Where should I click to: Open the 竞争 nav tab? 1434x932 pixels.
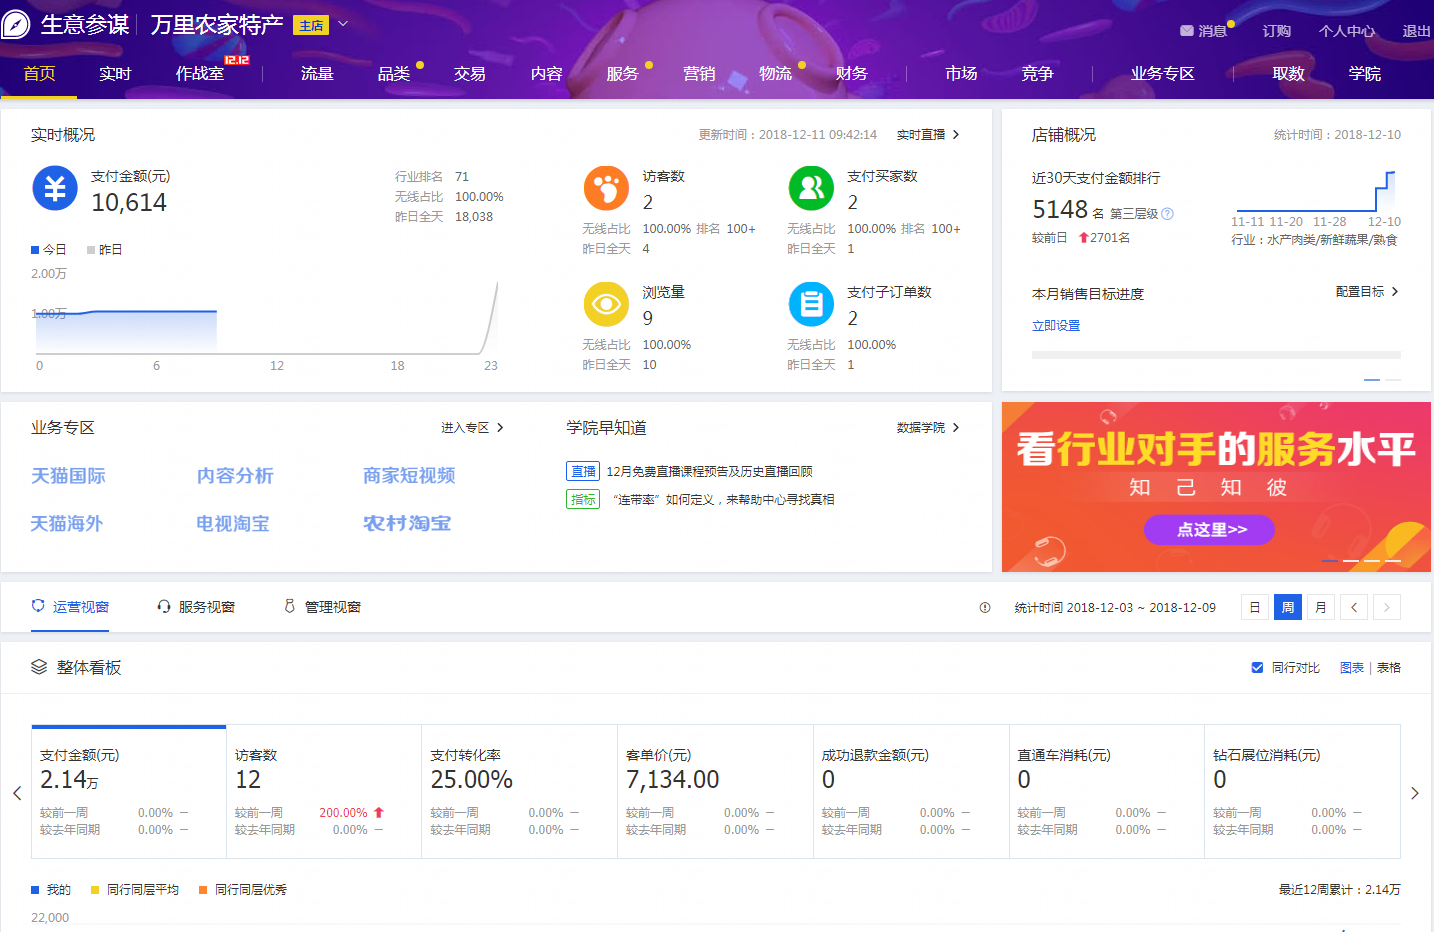point(1037,73)
